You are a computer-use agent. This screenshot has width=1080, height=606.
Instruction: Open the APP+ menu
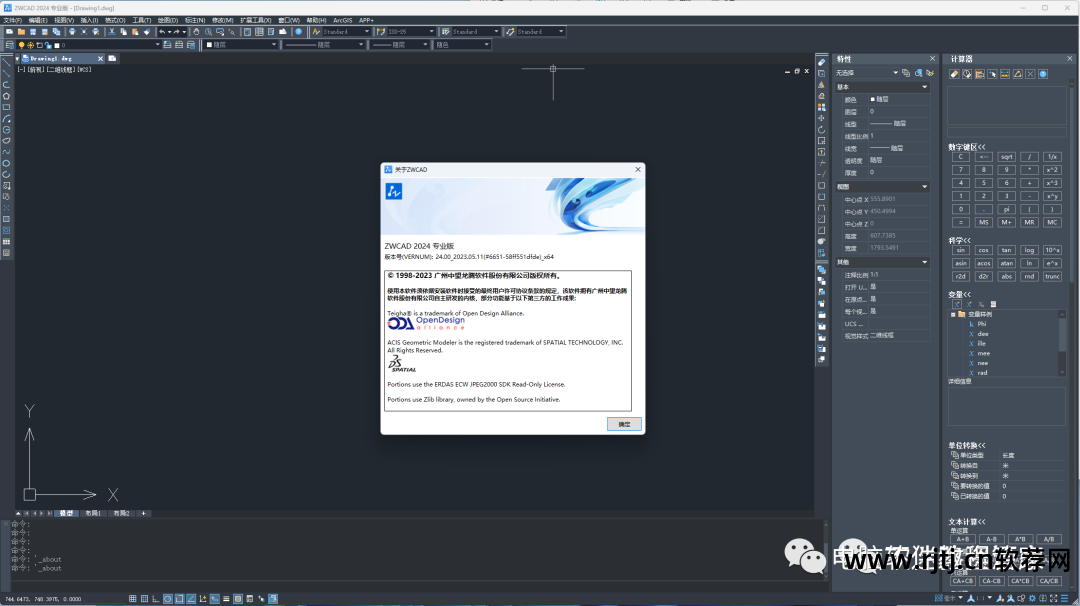[366, 20]
